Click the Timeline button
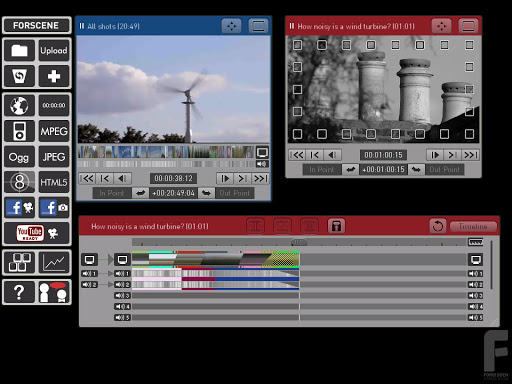Image resolution: width=512 pixels, height=384 pixels. coord(473,226)
